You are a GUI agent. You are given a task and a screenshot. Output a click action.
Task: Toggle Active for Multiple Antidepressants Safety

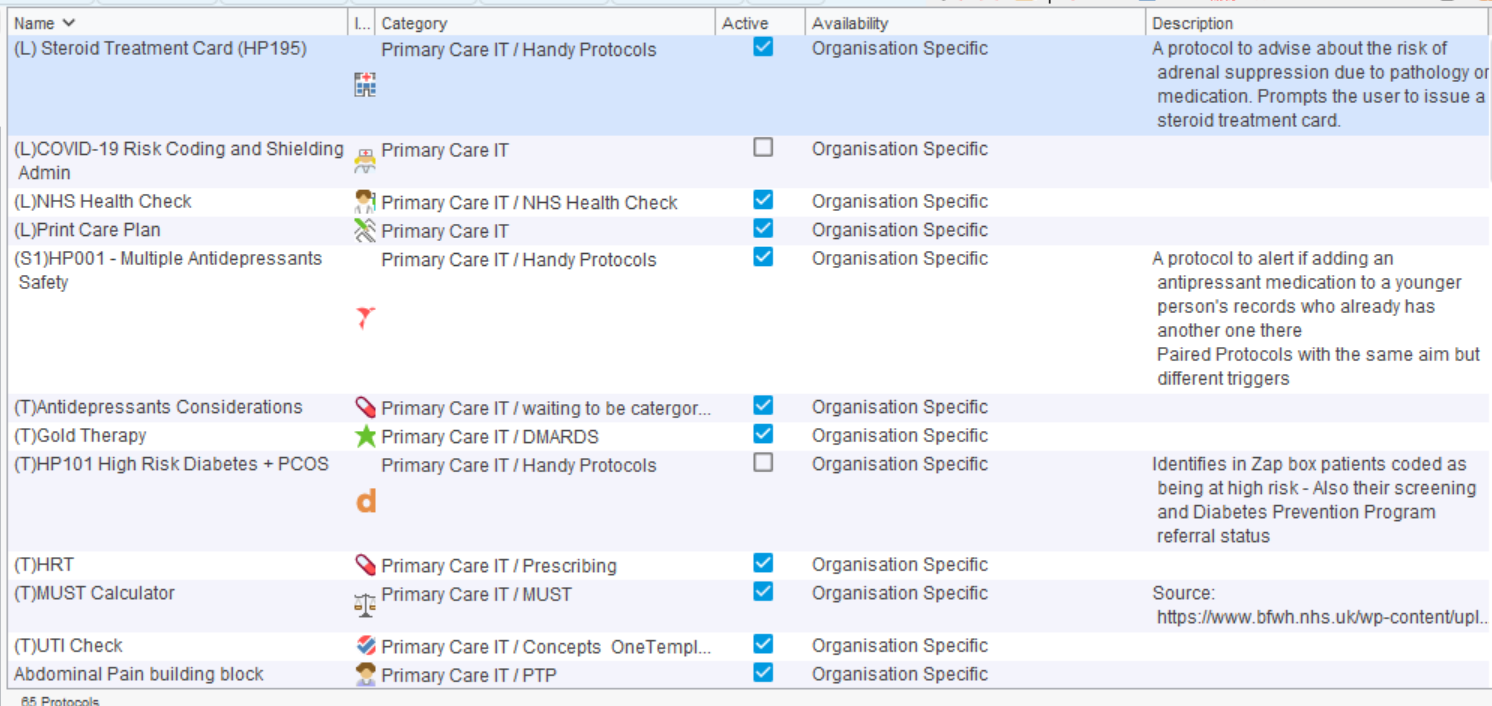763,257
